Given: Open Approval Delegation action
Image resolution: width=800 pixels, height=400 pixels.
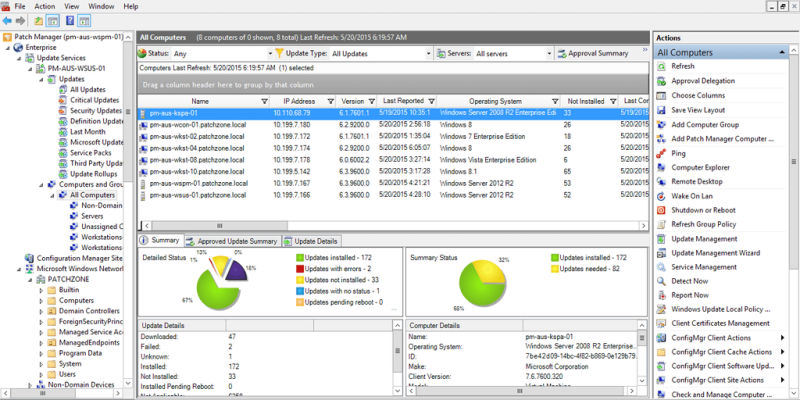Looking at the screenshot, I should pyautogui.click(x=703, y=81).
